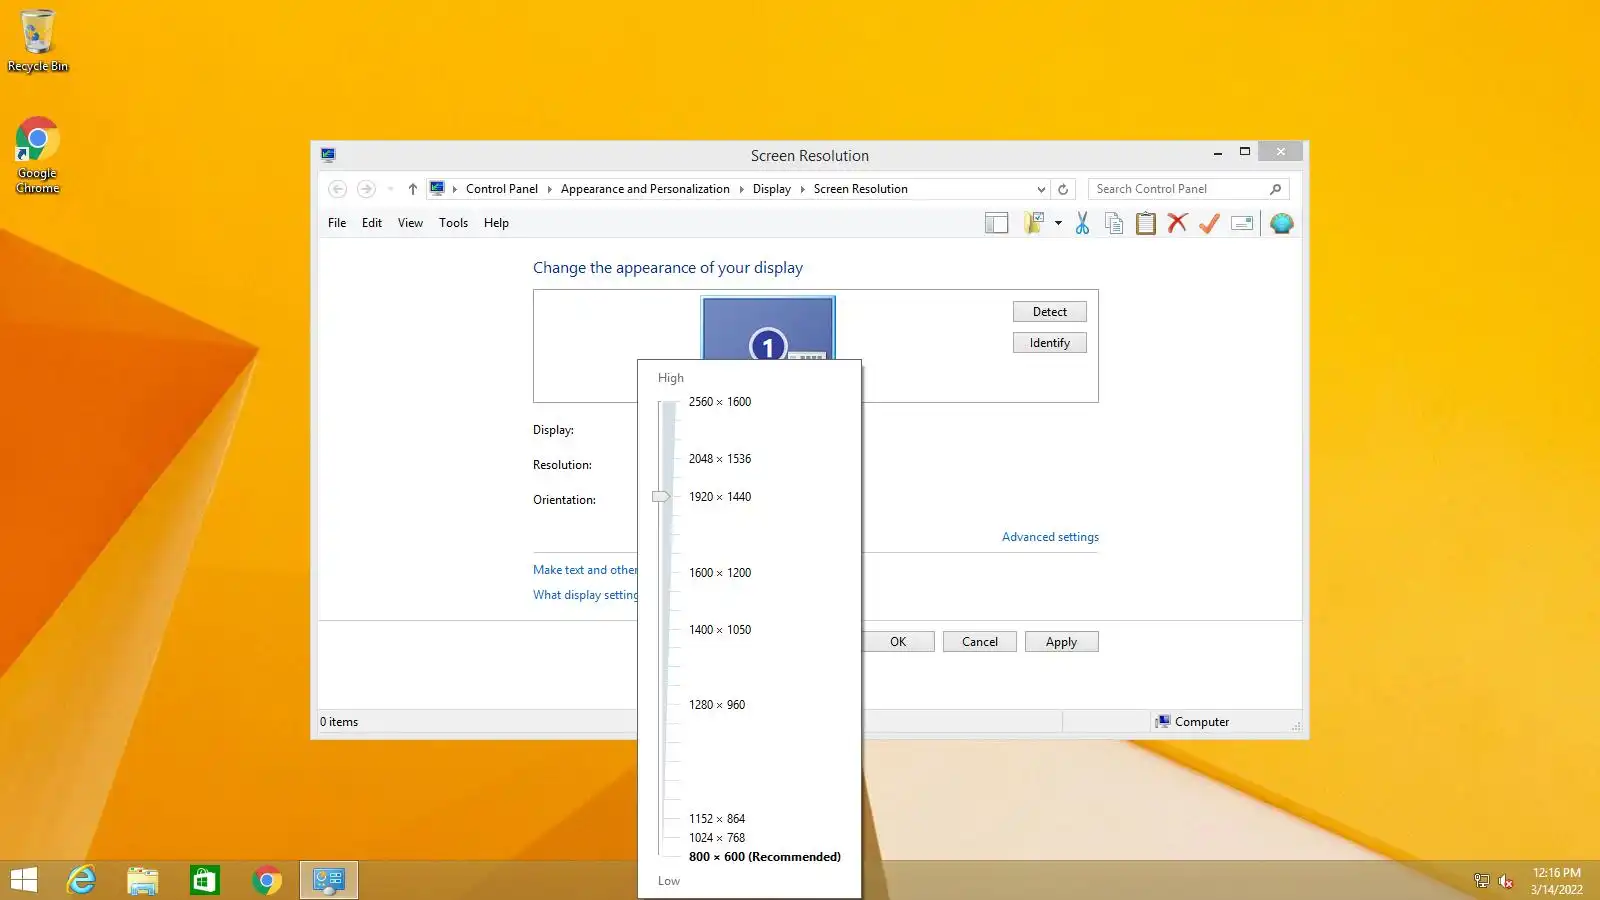This screenshot has height=900, width=1600.
Task: Open the Windows Store taskbar icon
Action: 205,880
